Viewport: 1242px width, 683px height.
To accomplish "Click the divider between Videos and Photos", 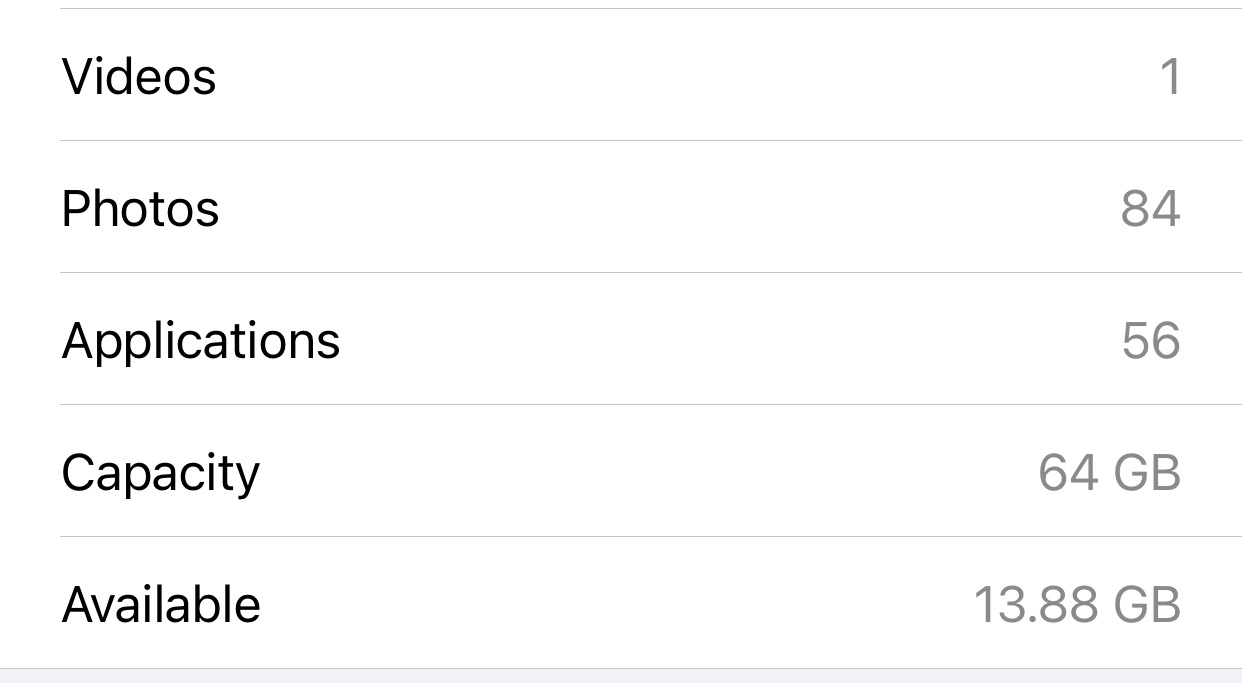I will click(650, 141).
